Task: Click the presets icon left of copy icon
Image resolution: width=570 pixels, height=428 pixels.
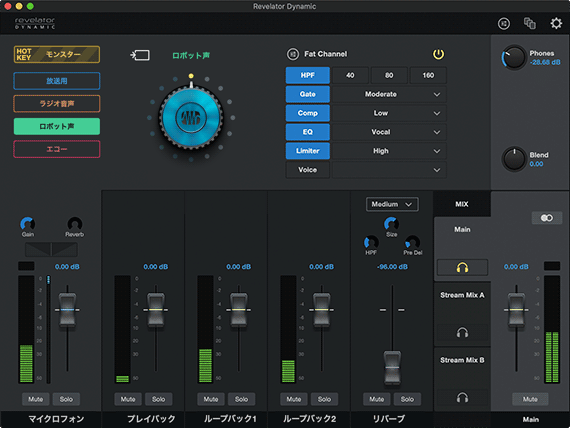Action: (504, 24)
